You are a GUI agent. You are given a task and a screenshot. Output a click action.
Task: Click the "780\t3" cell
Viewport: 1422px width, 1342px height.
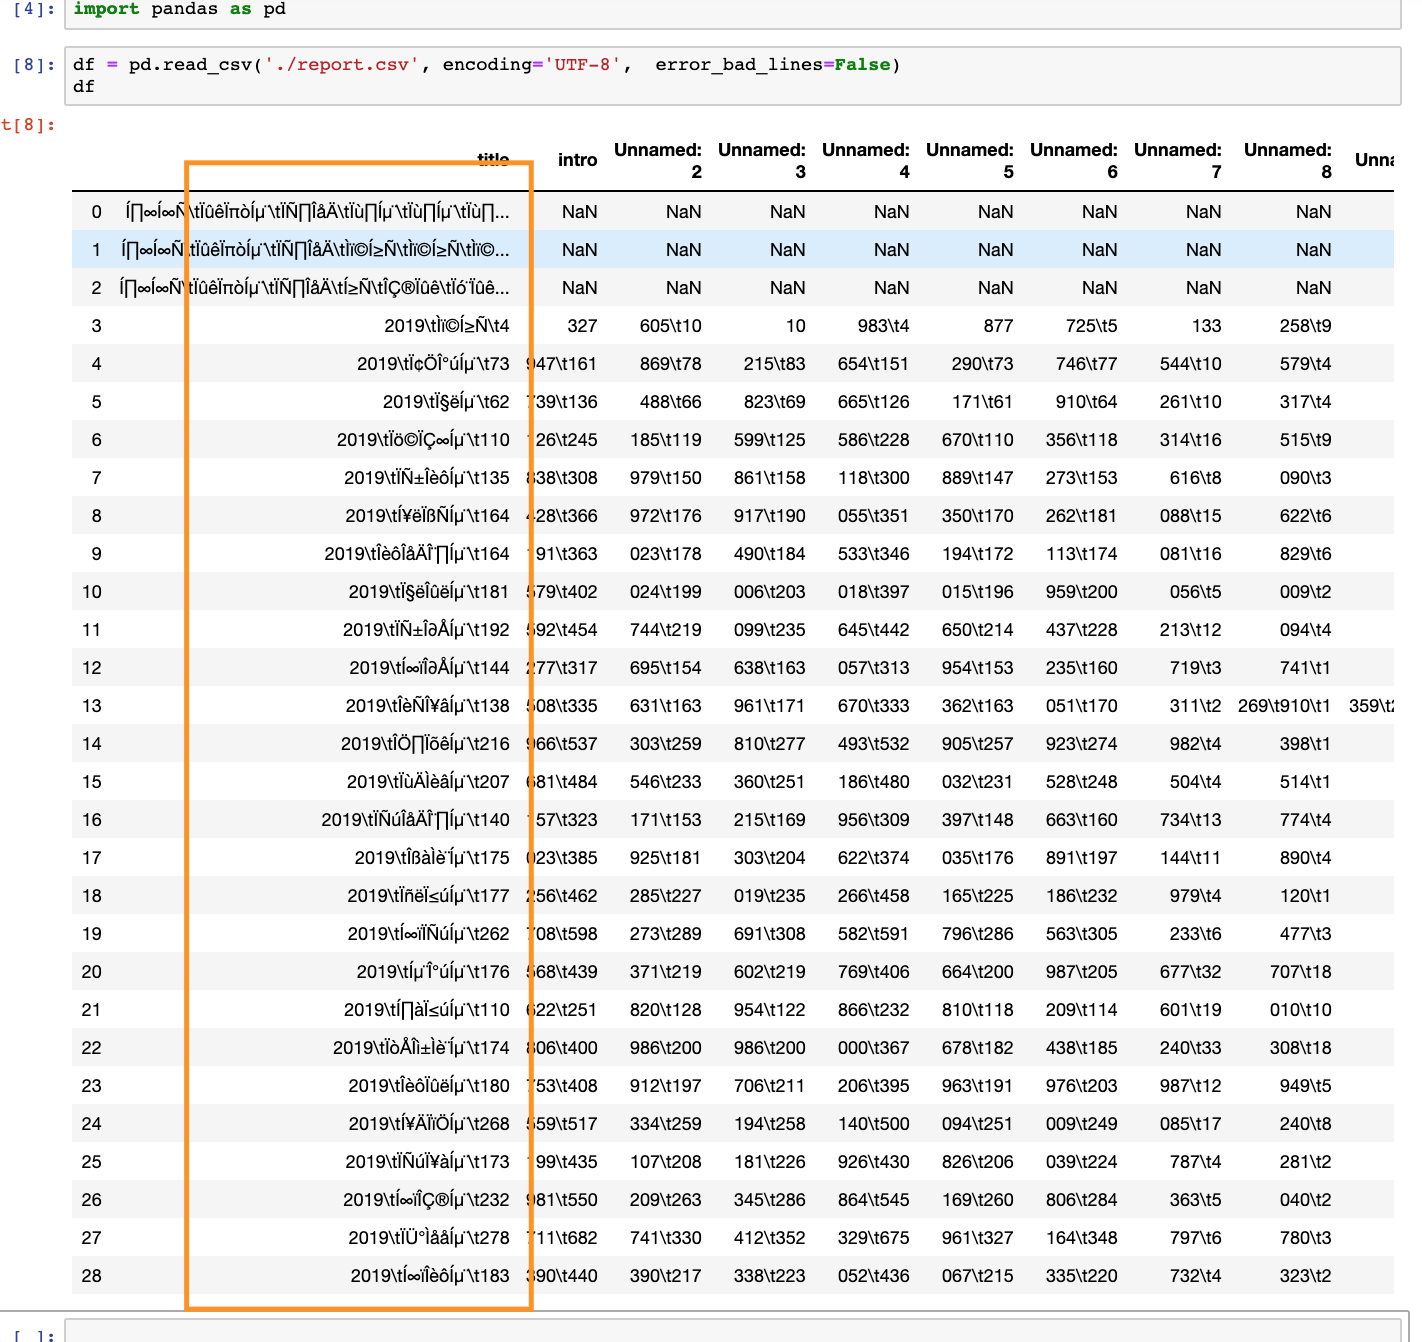click(x=1306, y=1238)
